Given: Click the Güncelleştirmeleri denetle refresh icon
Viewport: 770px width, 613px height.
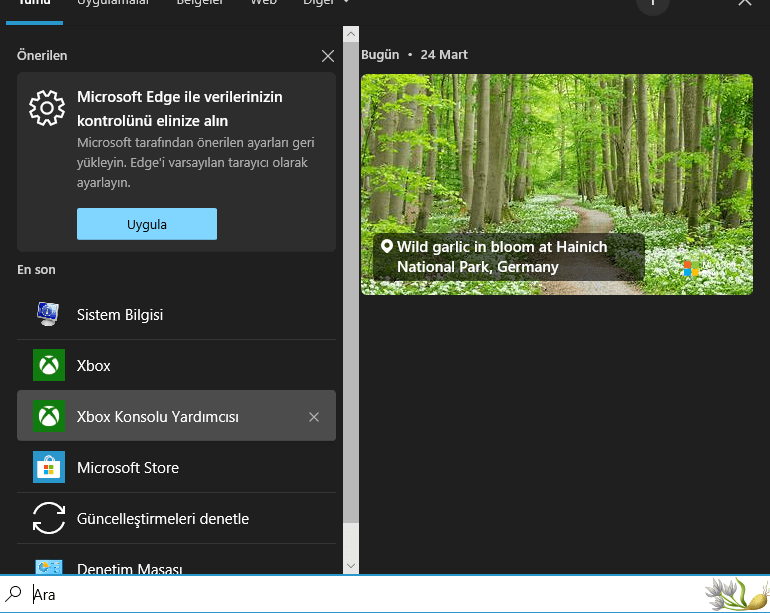Looking at the screenshot, I should pos(49,518).
